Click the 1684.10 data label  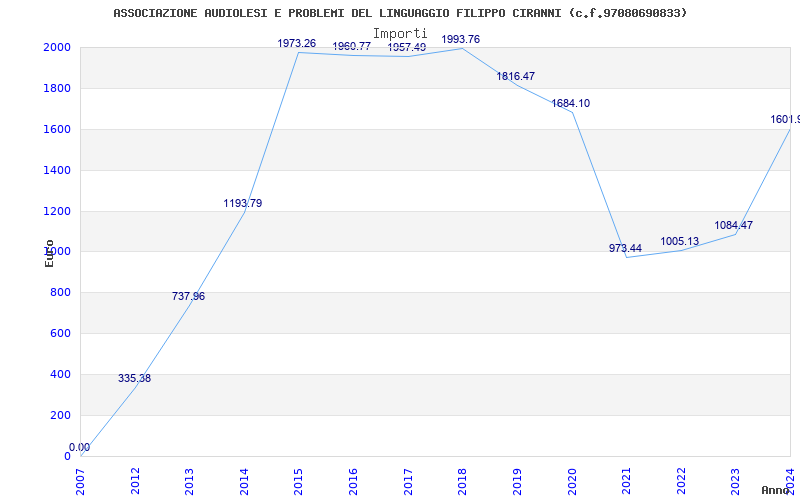(x=570, y=104)
